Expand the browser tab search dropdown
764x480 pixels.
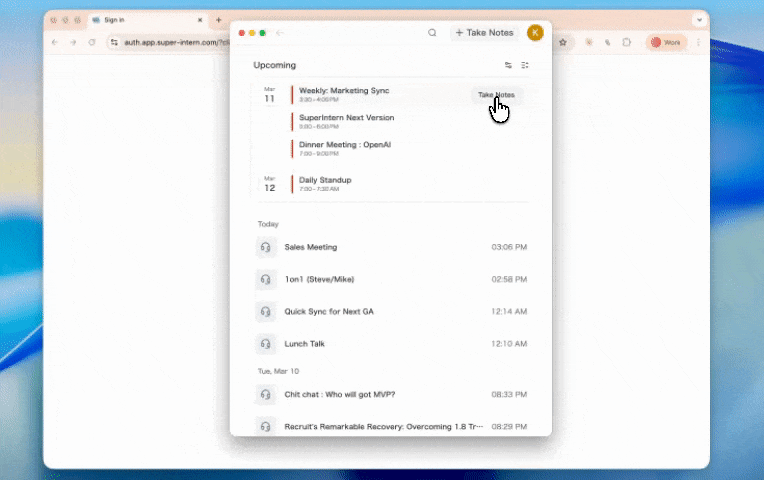point(699,20)
